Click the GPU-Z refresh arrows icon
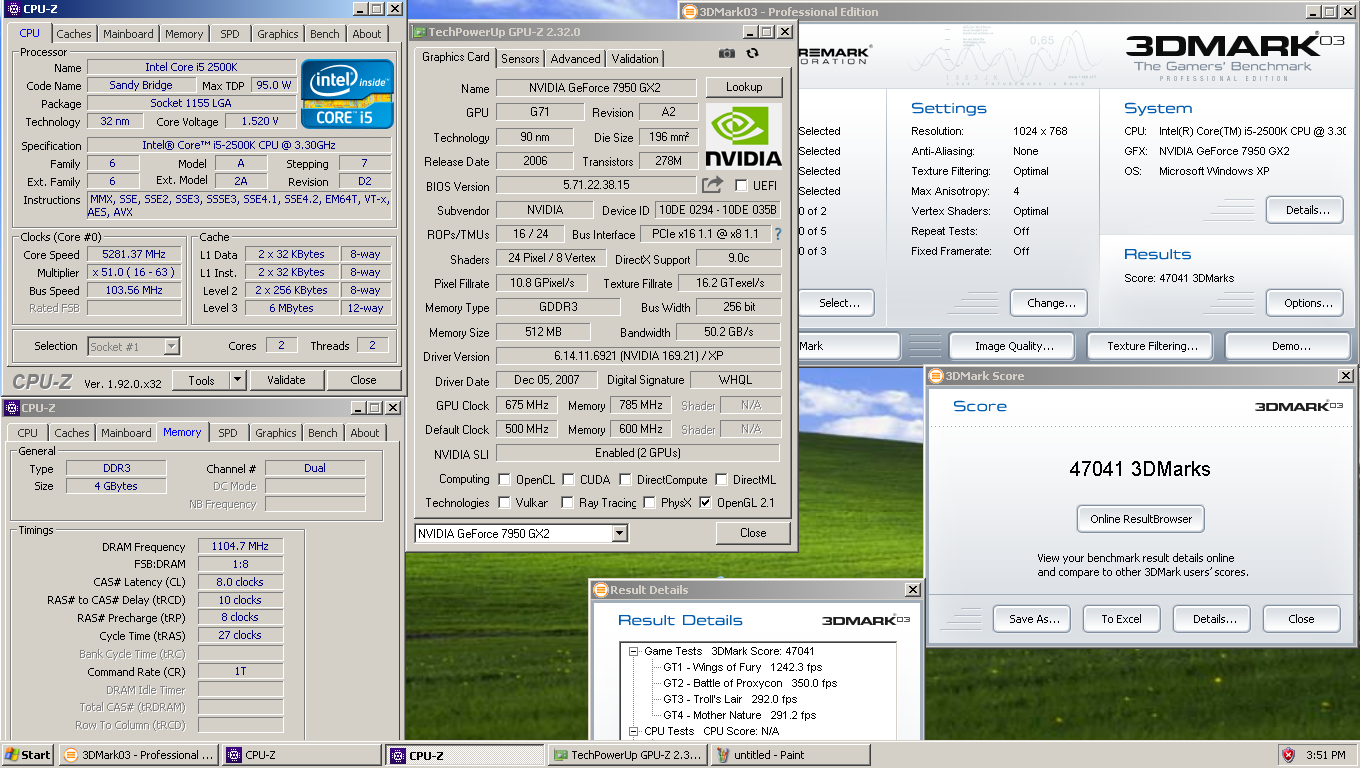This screenshot has width=1360, height=768. click(752, 53)
